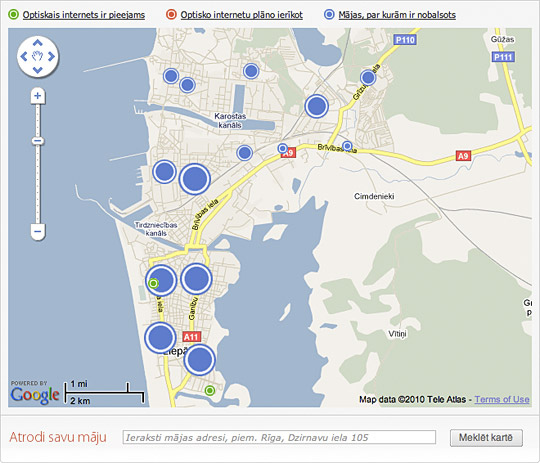Click the 'Tirdzniecības kanāls' label
Viewport: 540px width, 463px height.
point(156,229)
